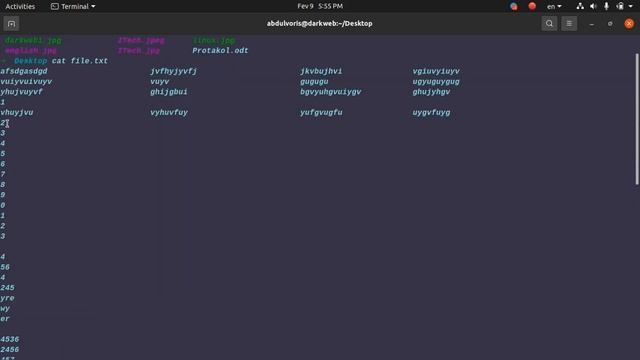Click the battery power icon
640x360 pixels.
620,6
